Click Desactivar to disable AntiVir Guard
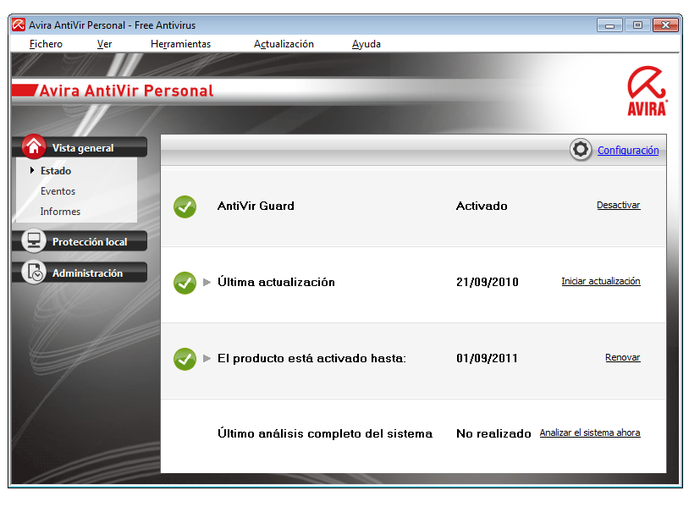The width and height of the screenshot is (700, 518). pyautogui.click(x=618, y=205)
